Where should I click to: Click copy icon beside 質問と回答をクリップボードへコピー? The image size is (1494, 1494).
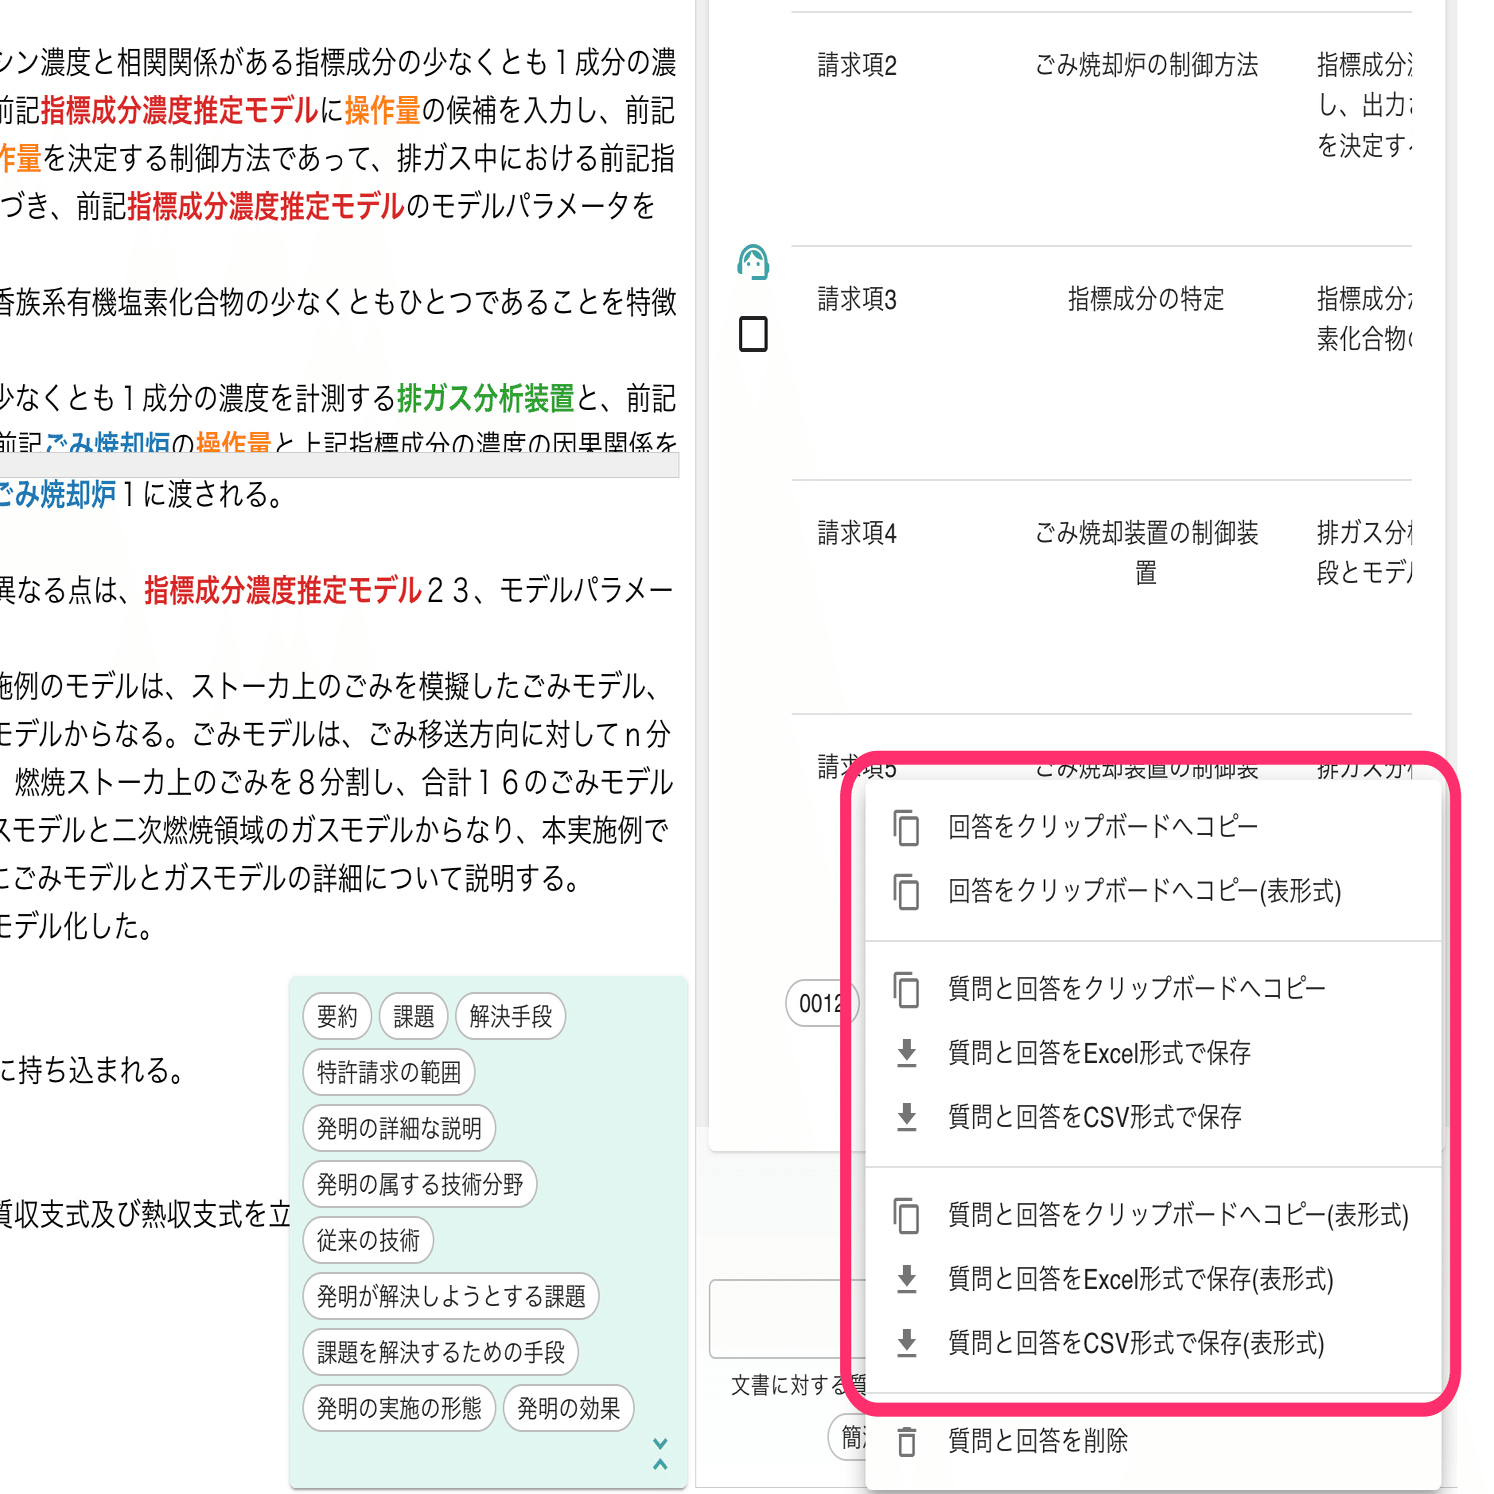click(x=905, y=988)
